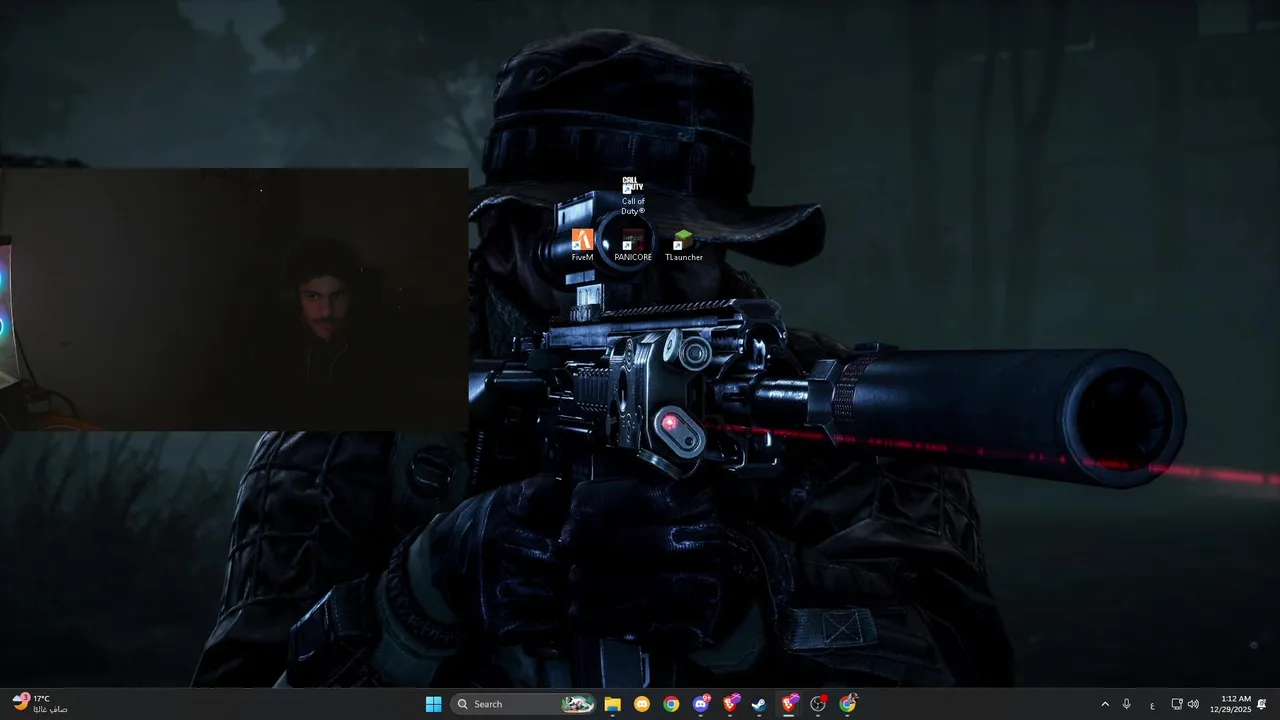Open Chrome with profile avatar on taskbar
Screen dimensions: 1280x720
[x=848, y=704]
